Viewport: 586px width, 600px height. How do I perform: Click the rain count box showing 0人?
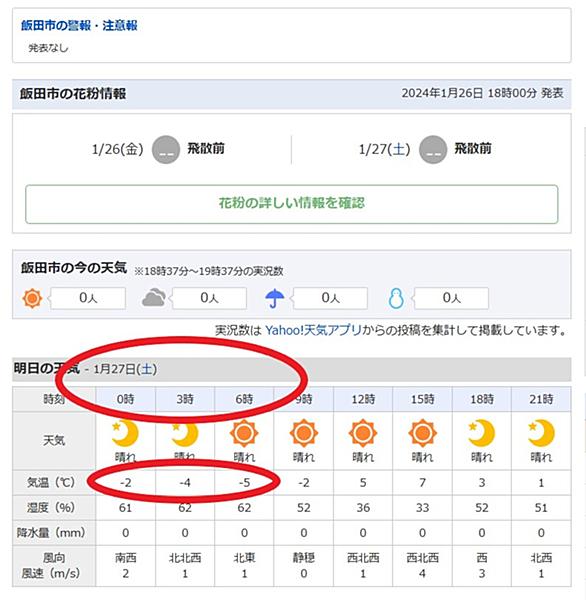coord(330,298)
